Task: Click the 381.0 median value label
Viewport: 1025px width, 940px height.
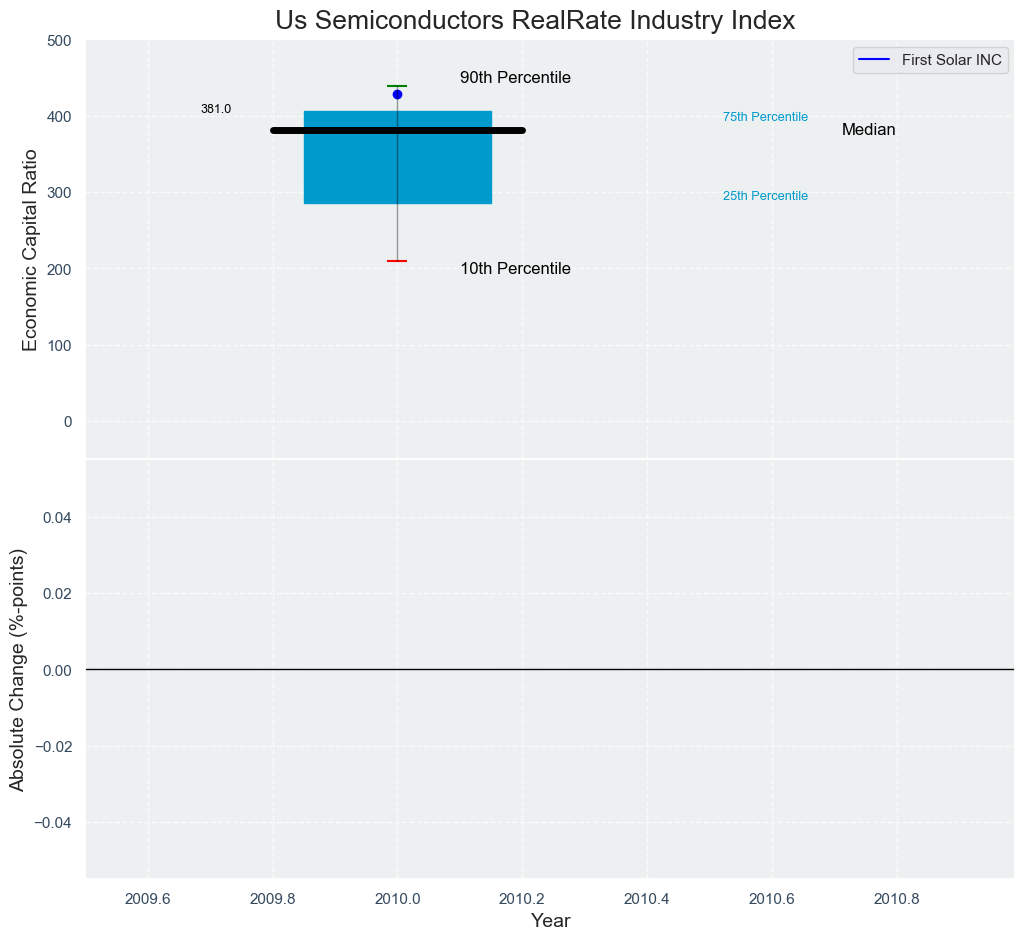Action: pos(216,109)
